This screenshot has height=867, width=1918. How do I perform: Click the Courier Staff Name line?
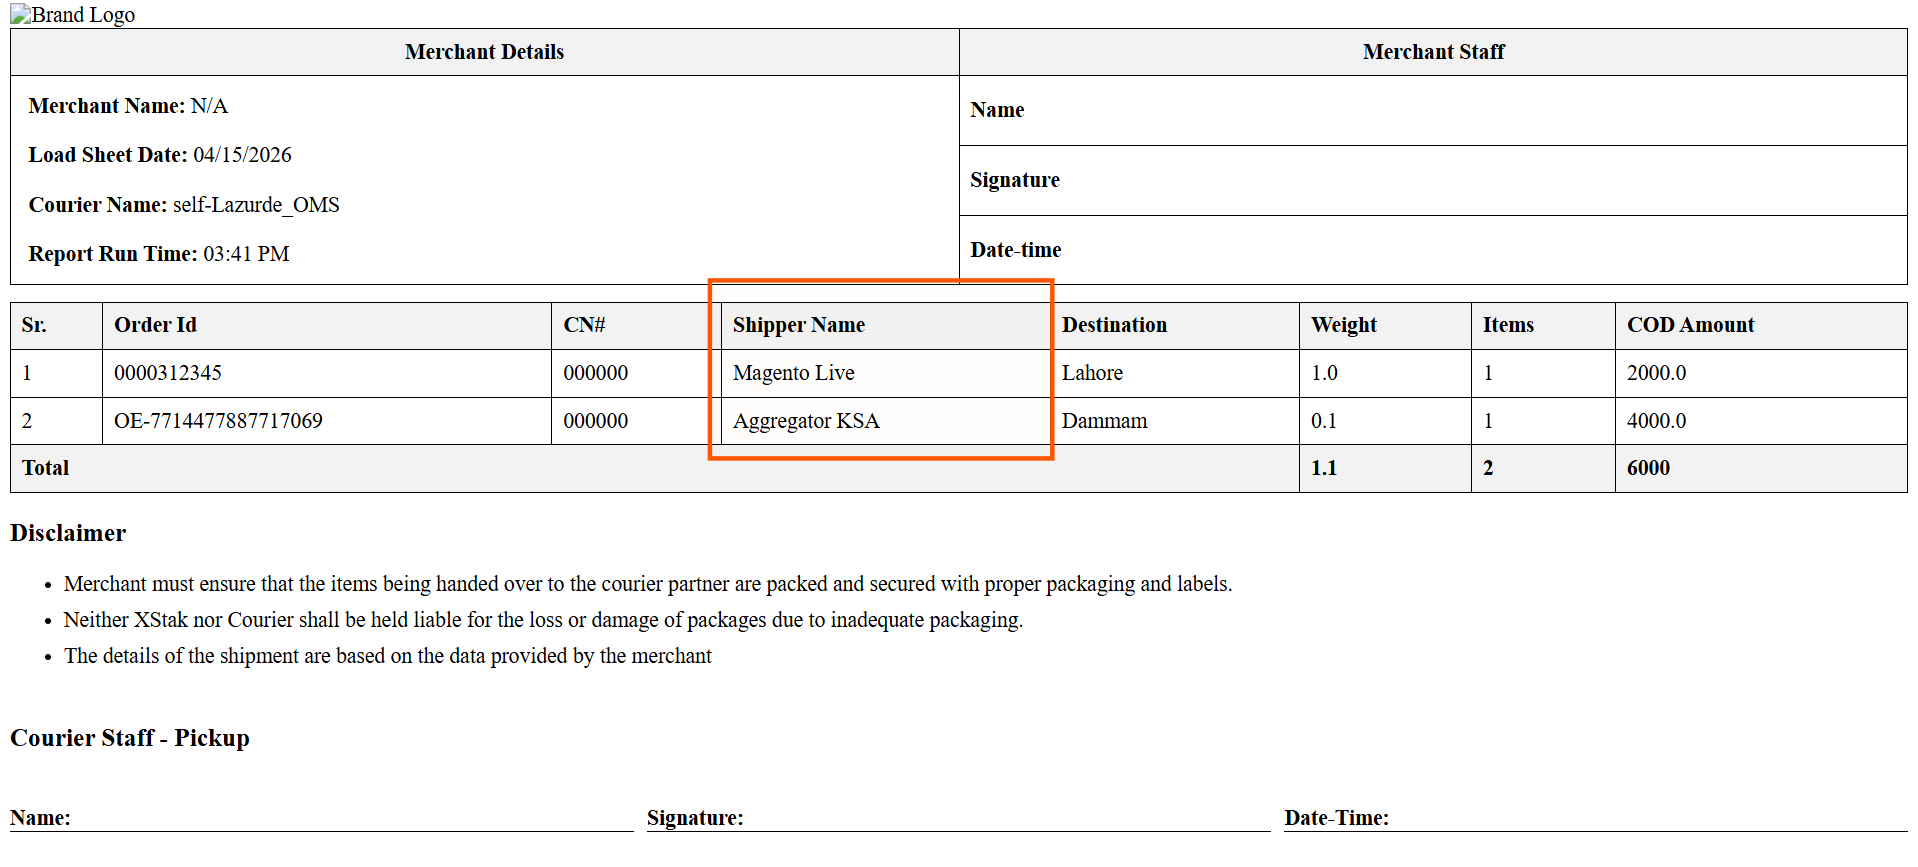click(x=322, y=818)
